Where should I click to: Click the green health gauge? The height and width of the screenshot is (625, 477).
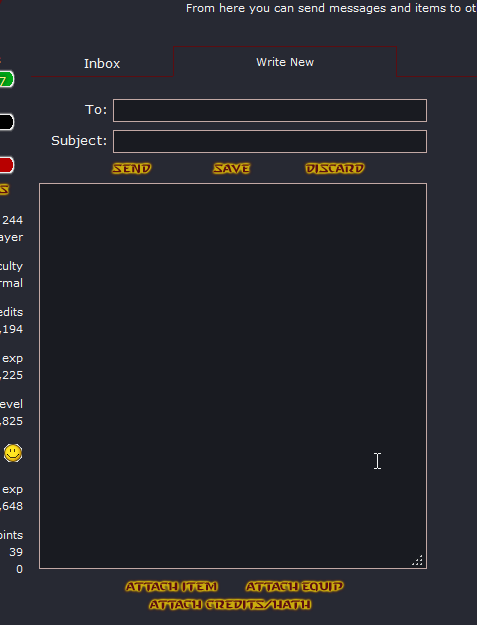6,79
